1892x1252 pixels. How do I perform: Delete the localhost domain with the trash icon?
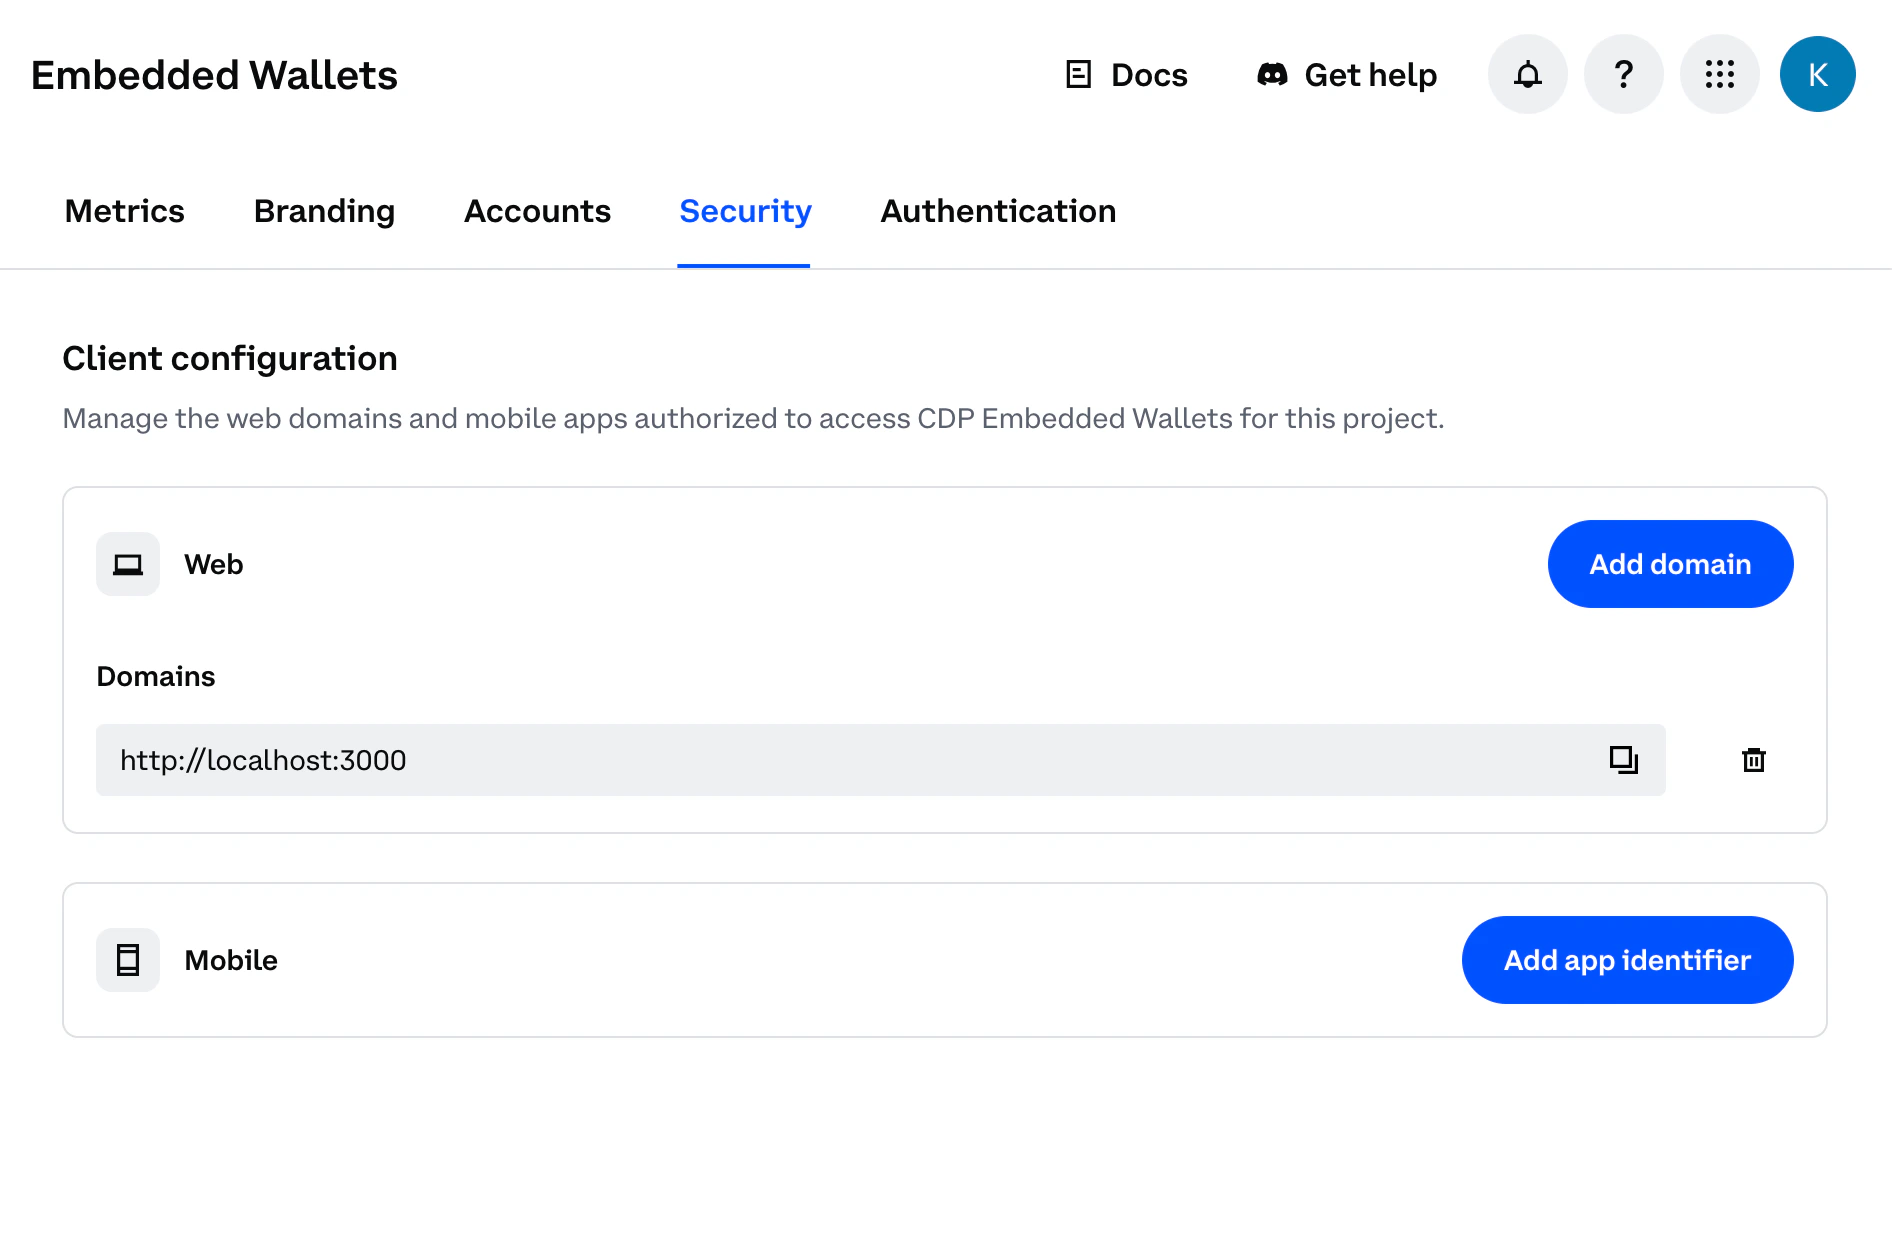(1753, 760)
